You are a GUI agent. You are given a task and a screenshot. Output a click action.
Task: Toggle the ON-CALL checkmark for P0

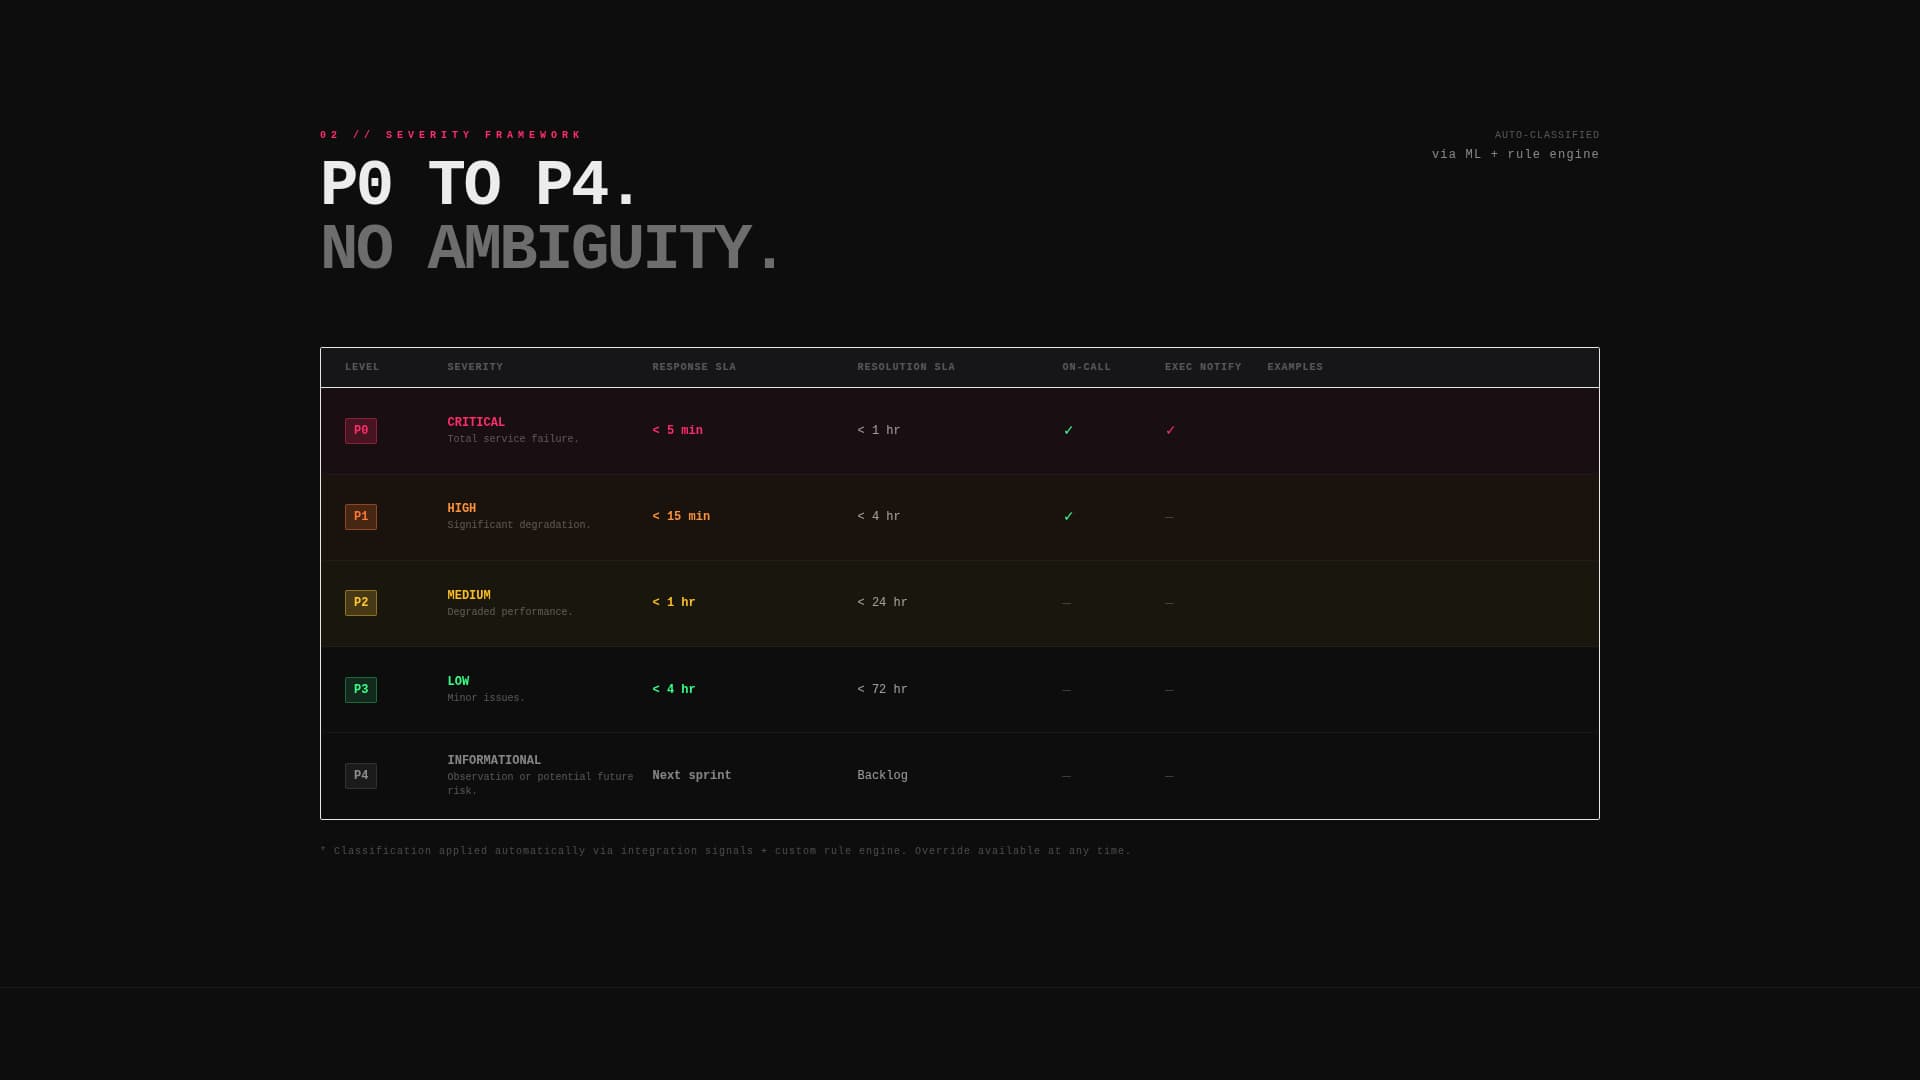(1068, 430)
